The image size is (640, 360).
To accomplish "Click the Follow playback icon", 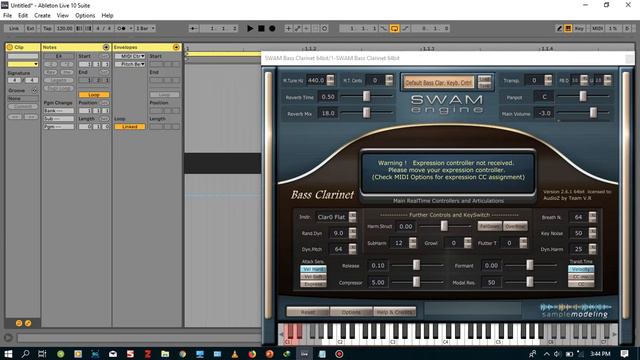I will click(x=193, y=29).
